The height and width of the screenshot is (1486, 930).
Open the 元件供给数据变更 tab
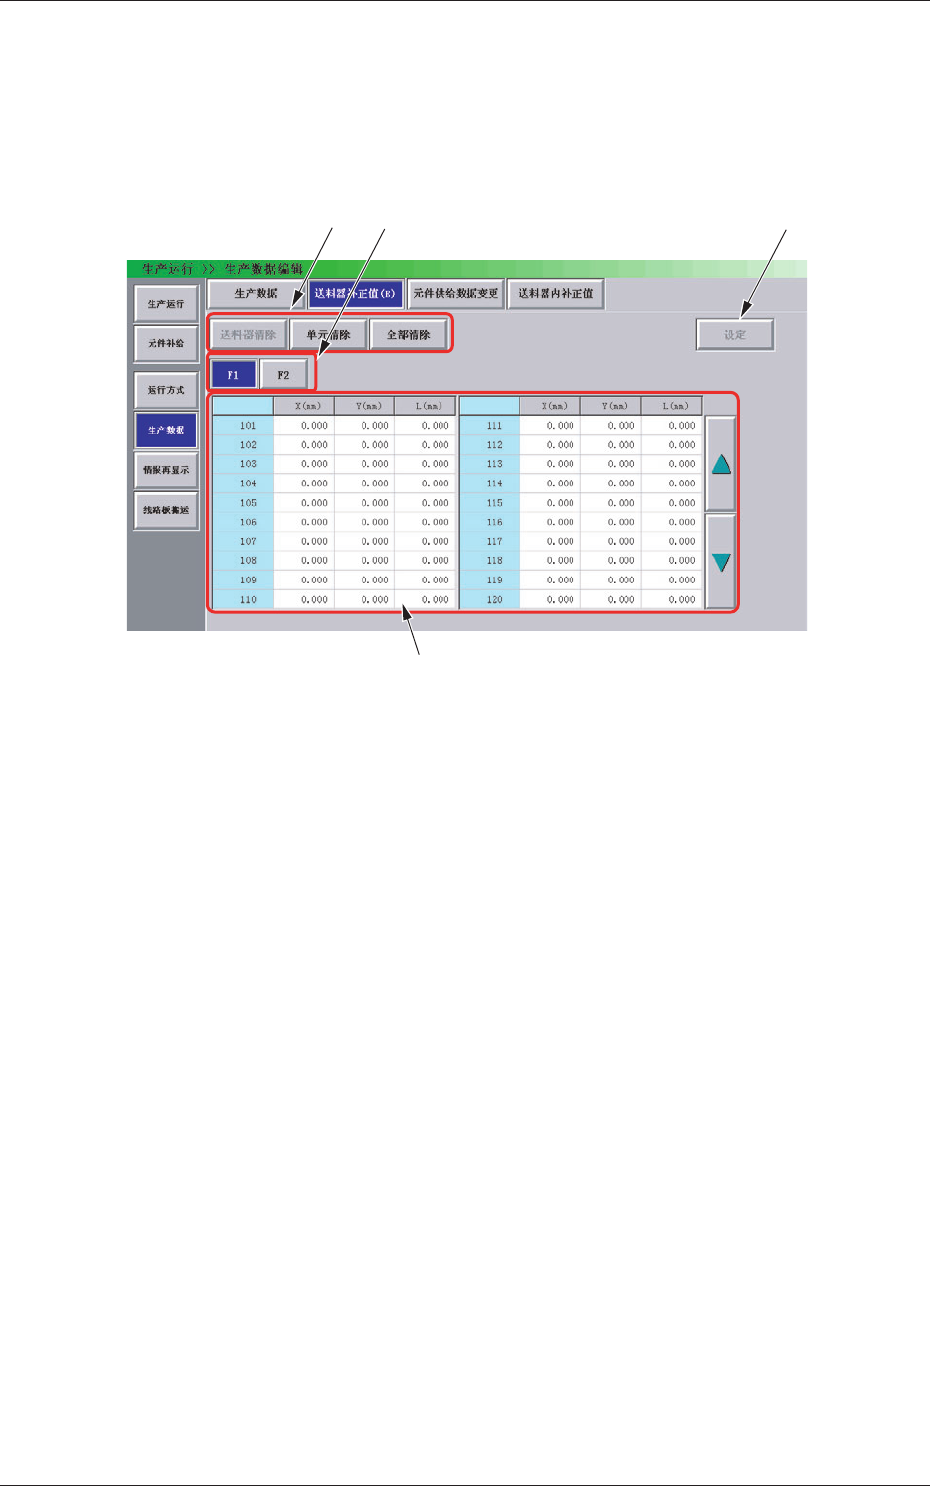point(456,294)
